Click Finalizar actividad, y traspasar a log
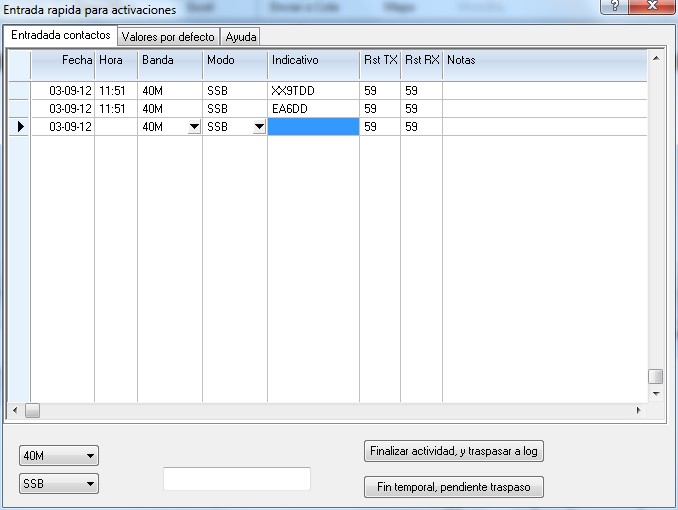678x510 pixels. [x=453, y=451]
